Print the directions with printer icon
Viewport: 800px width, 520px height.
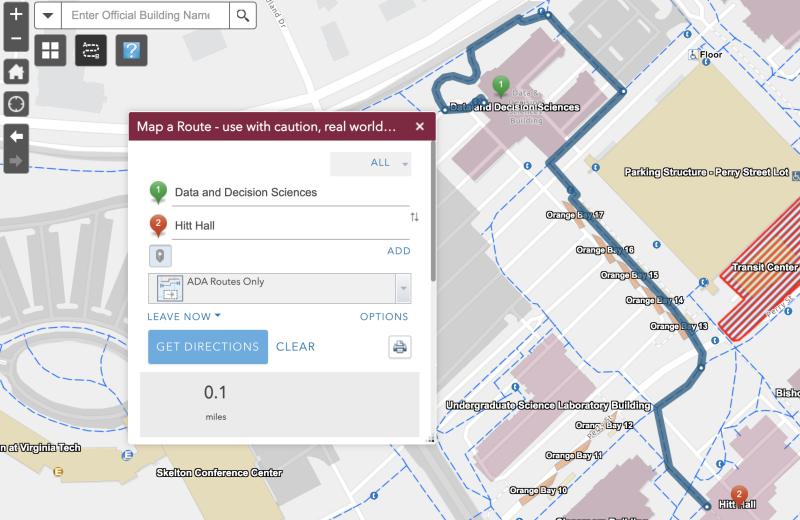[x=399, y=347]
